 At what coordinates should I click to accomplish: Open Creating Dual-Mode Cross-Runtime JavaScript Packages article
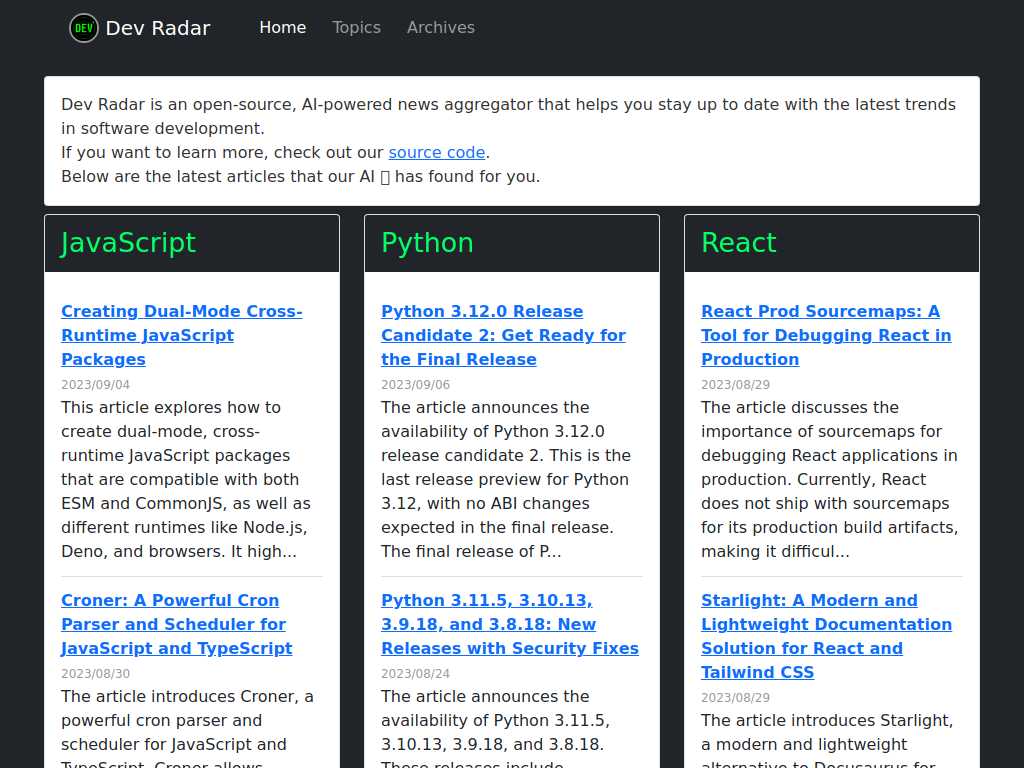point(182,335)
